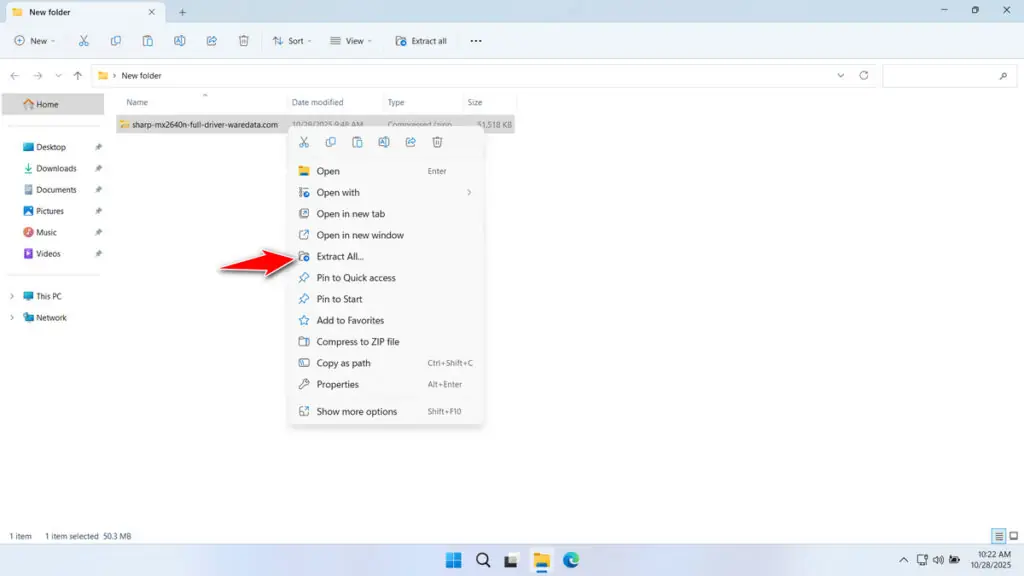Select the Paste icon in the context menu
Image resolution: width=1024 pixels, height=576 pixels.
point(357,142)
